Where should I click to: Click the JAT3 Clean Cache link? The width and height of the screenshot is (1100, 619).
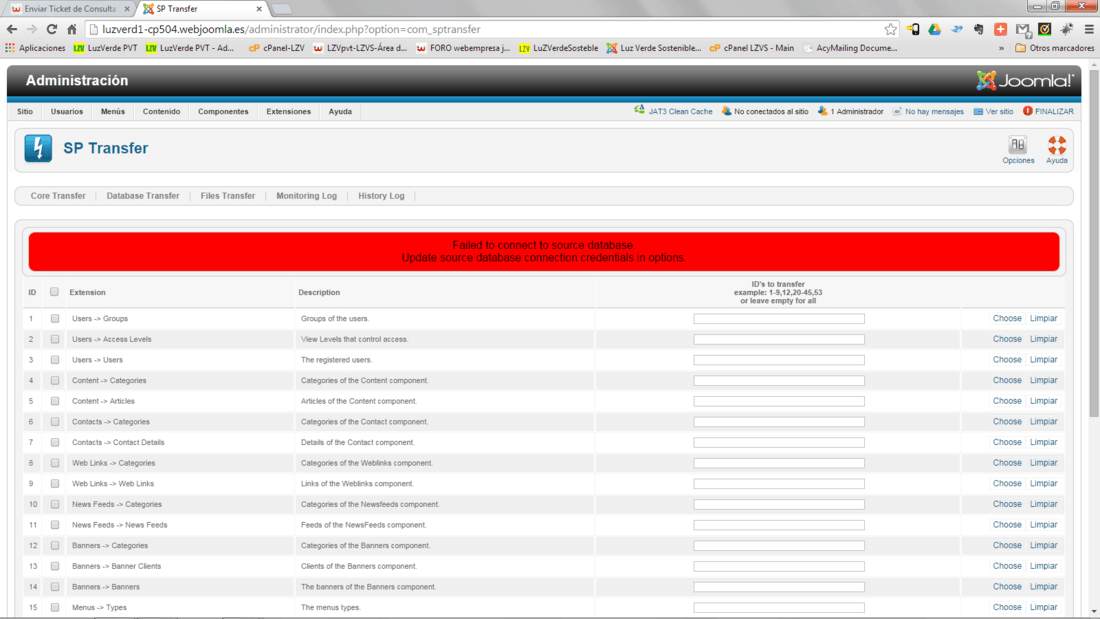click(673, 111)
